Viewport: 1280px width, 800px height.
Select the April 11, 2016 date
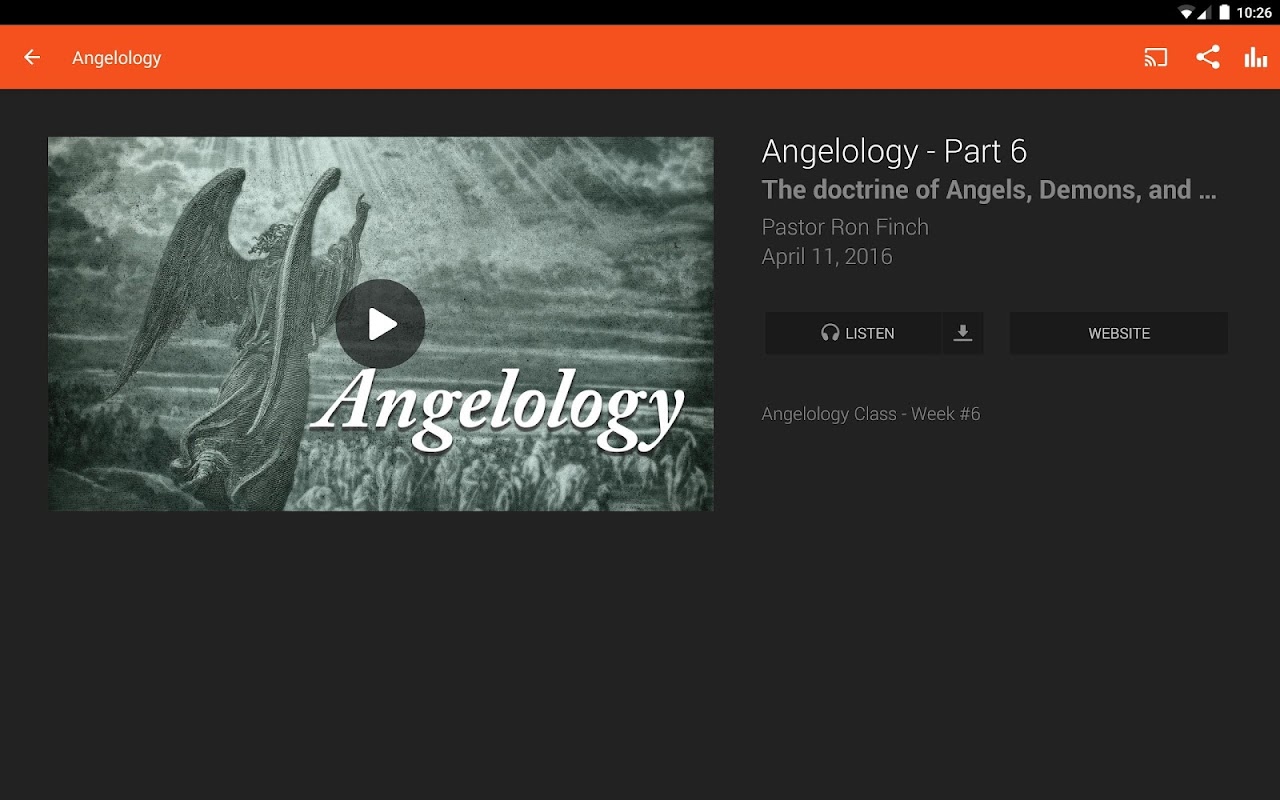coord(827,257)
